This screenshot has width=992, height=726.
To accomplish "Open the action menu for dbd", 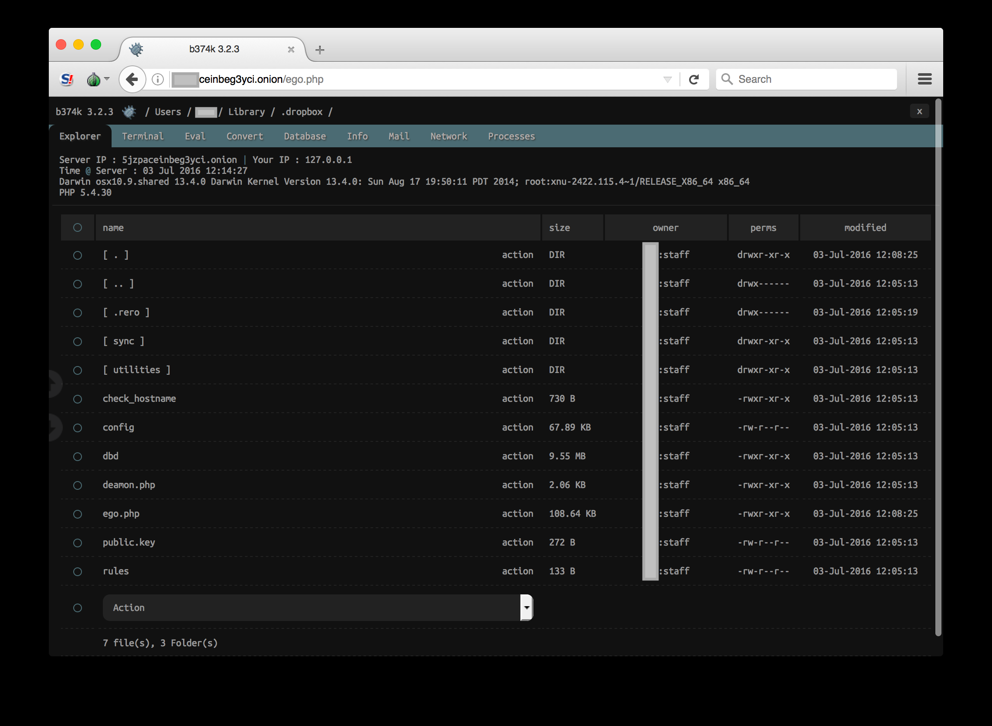I will (517, 457).
